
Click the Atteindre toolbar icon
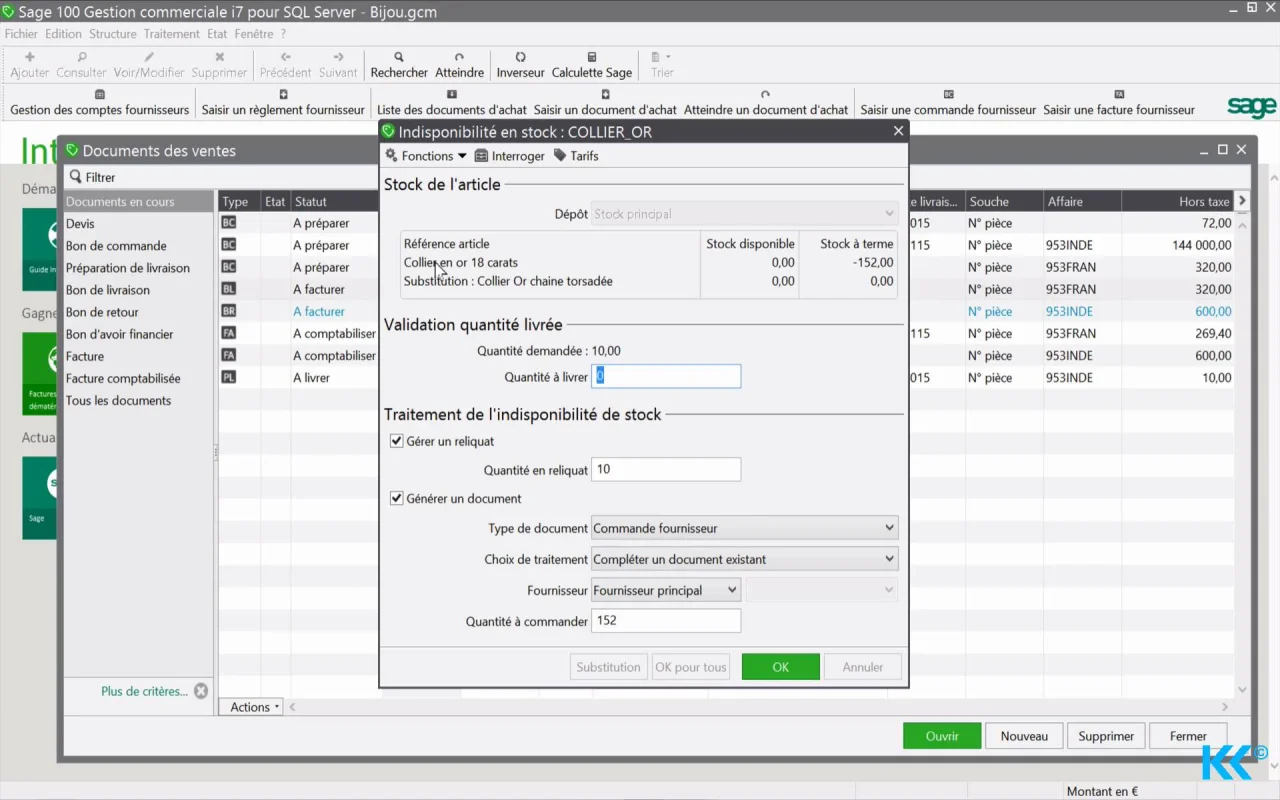pos(459,57)
